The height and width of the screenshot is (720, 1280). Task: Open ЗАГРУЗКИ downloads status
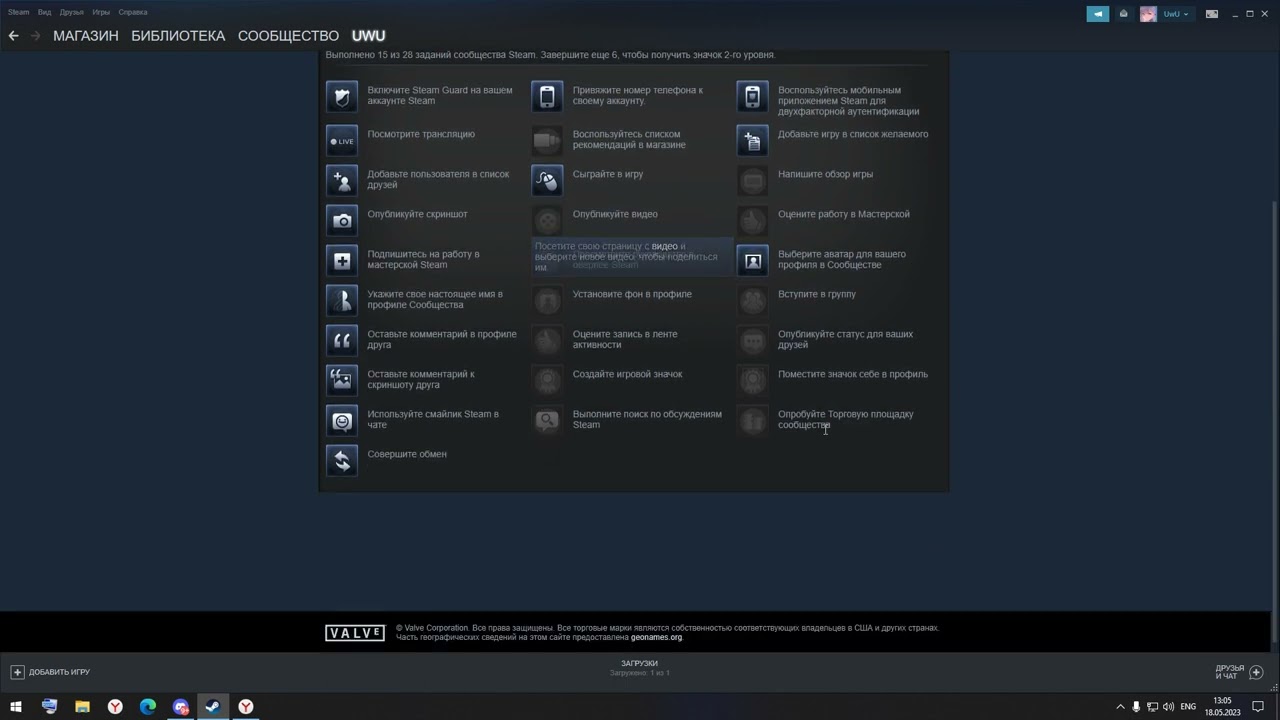tap(639, 667)
